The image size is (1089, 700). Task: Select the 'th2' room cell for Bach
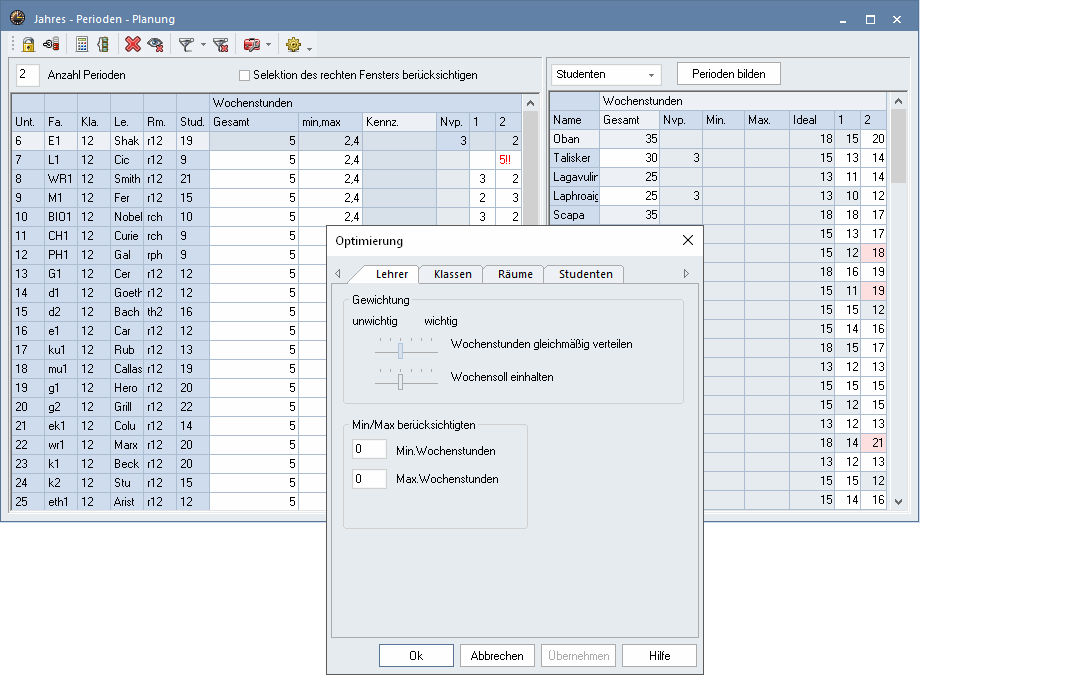coord(160,312)
